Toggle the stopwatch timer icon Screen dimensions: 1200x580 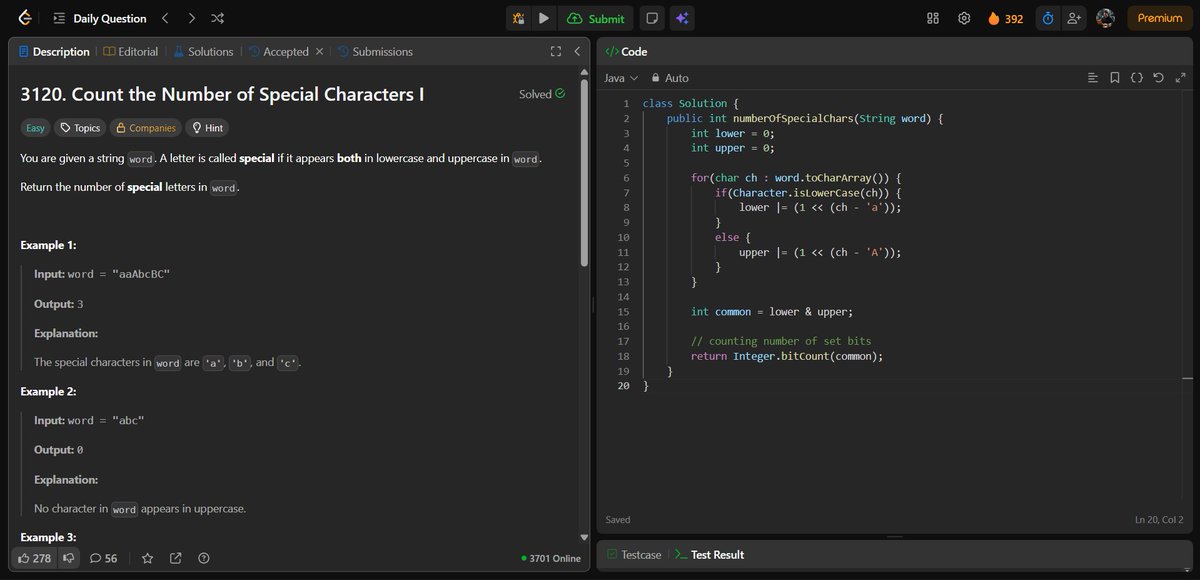(1047, 18)
